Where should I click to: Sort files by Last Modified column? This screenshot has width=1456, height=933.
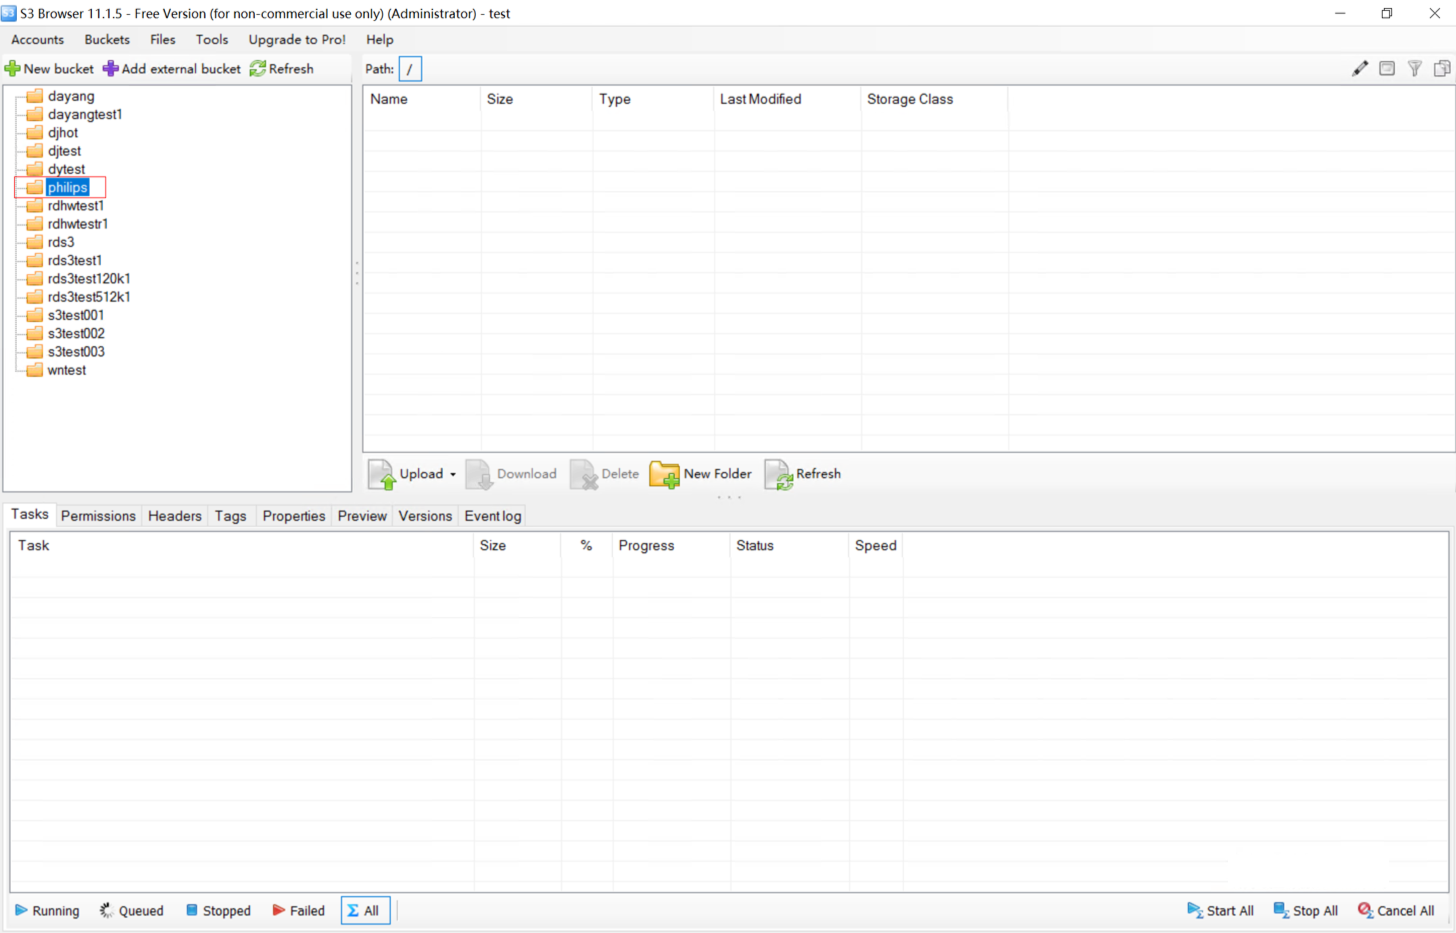(787, 99)
